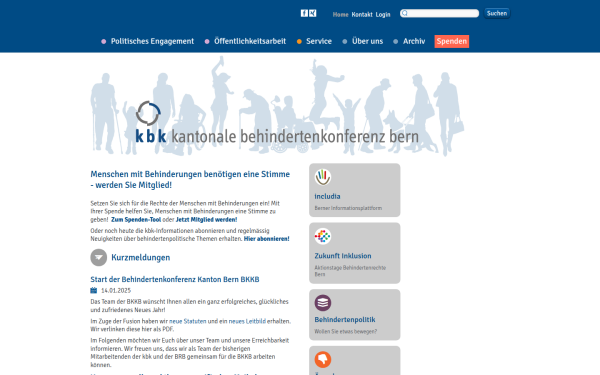Screen dimensions: 600x375
Task: Open the Kurzmeldungen heading
Action: coord(140,258)
